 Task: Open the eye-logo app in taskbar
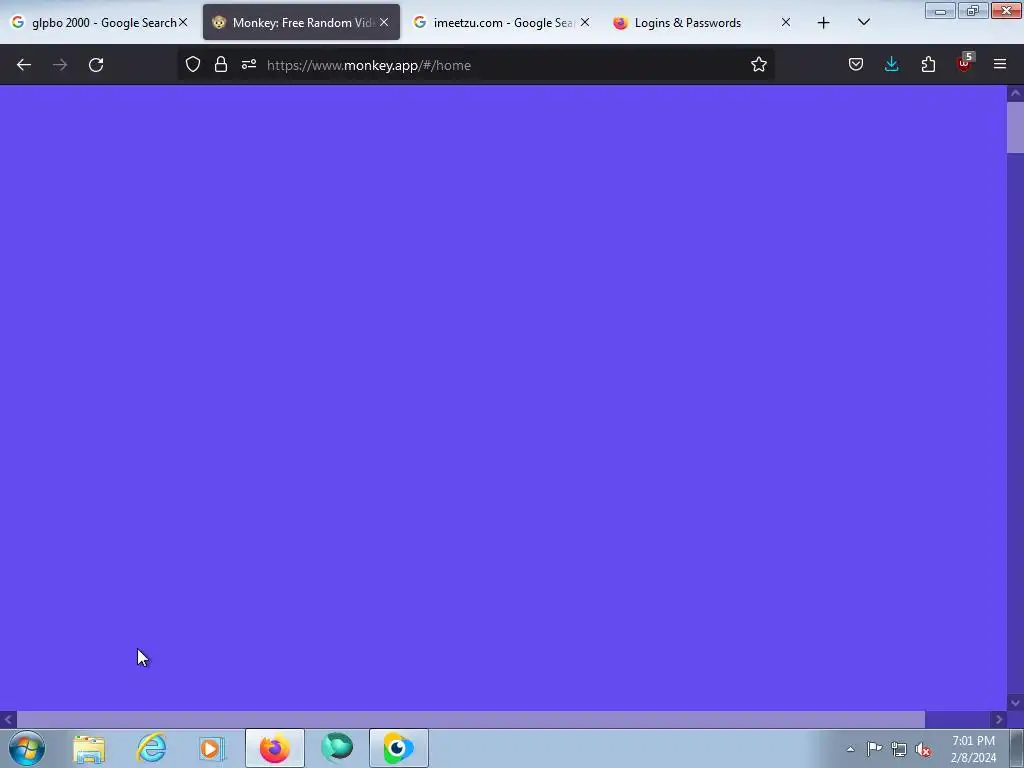pyautogui.click(x=398, y=748)
